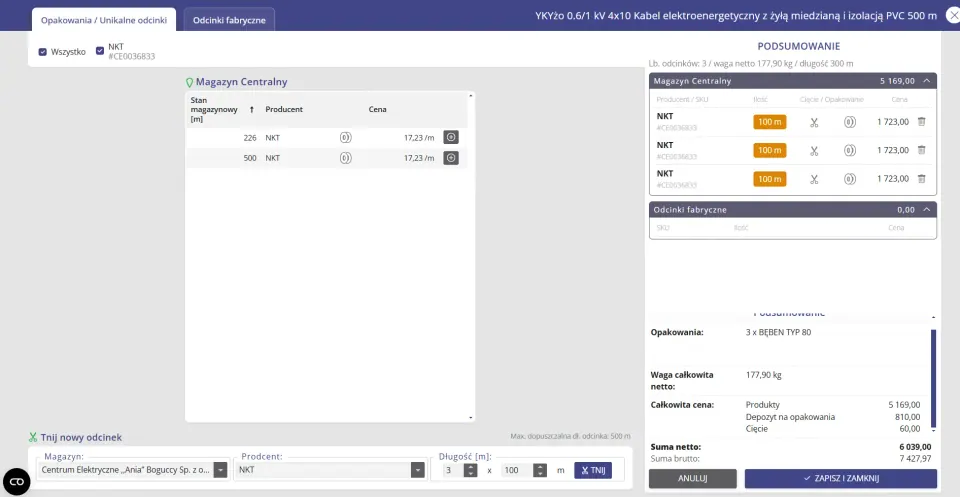Click the 17,23 /m price in 500 row
The image size is (960, 497).
click(x=419, y=158)
